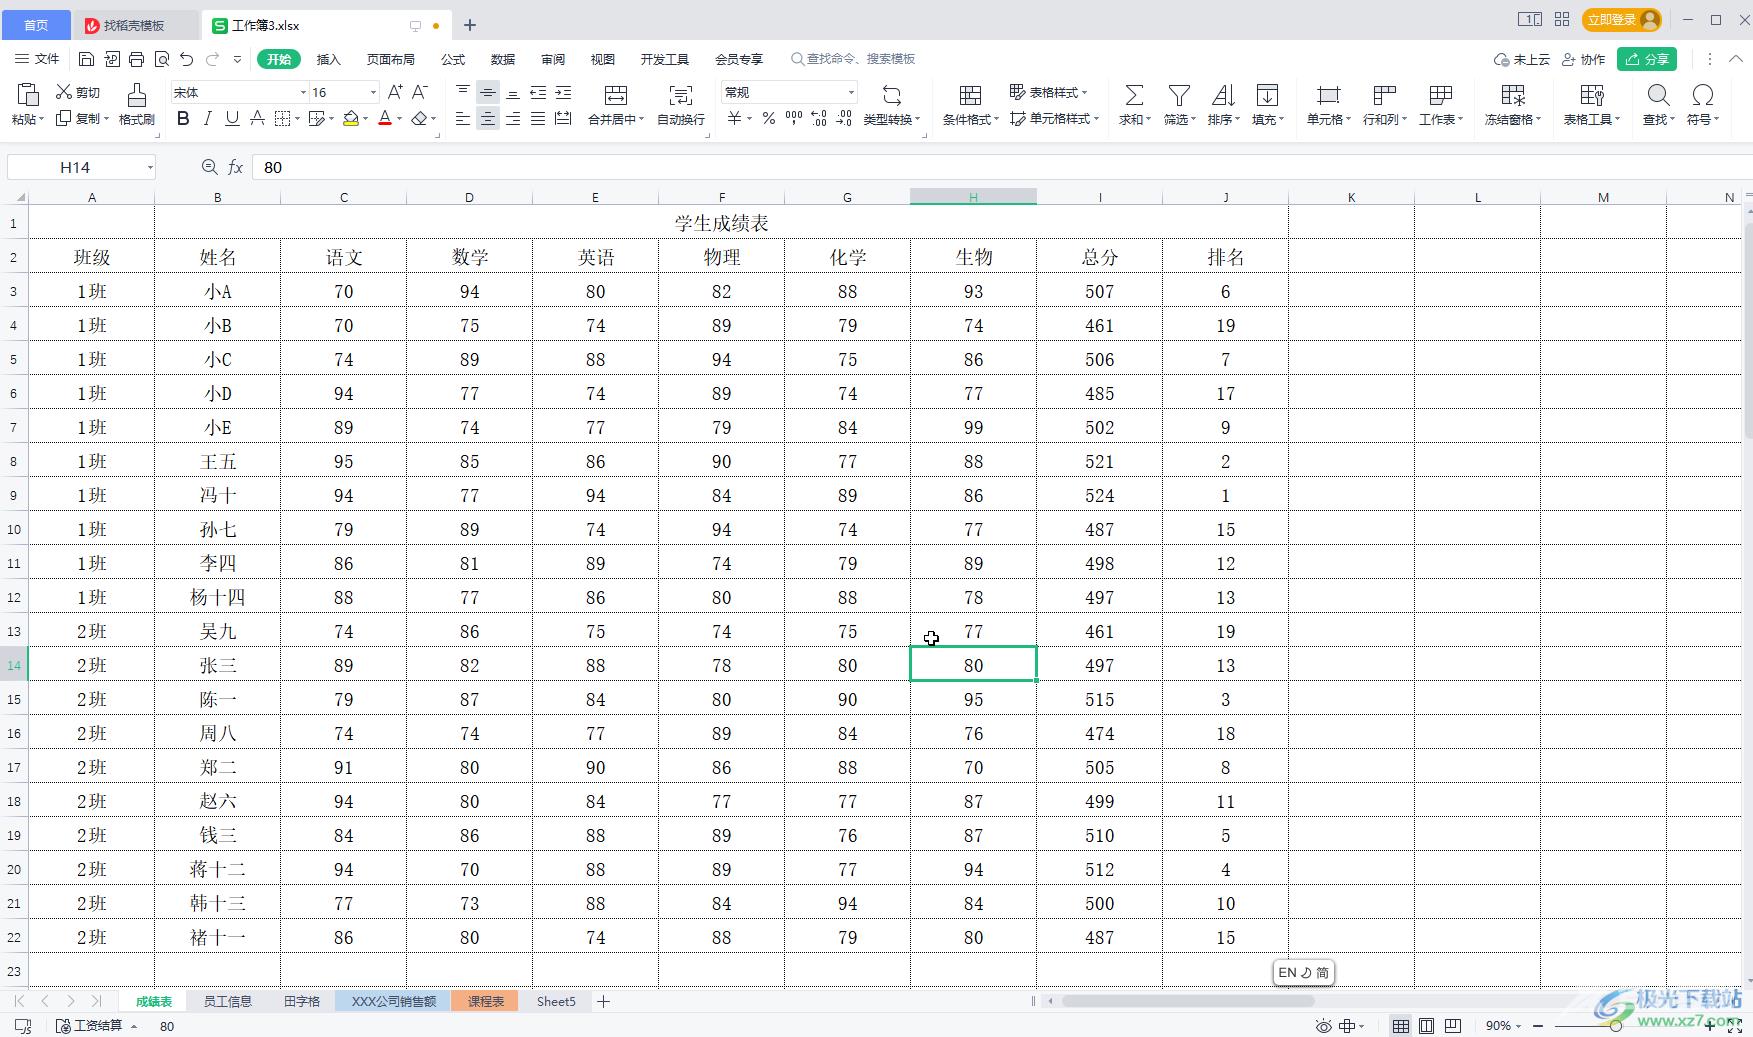
Task: Open the Data (数据) ribbon tab
Action: click(503, 59)
